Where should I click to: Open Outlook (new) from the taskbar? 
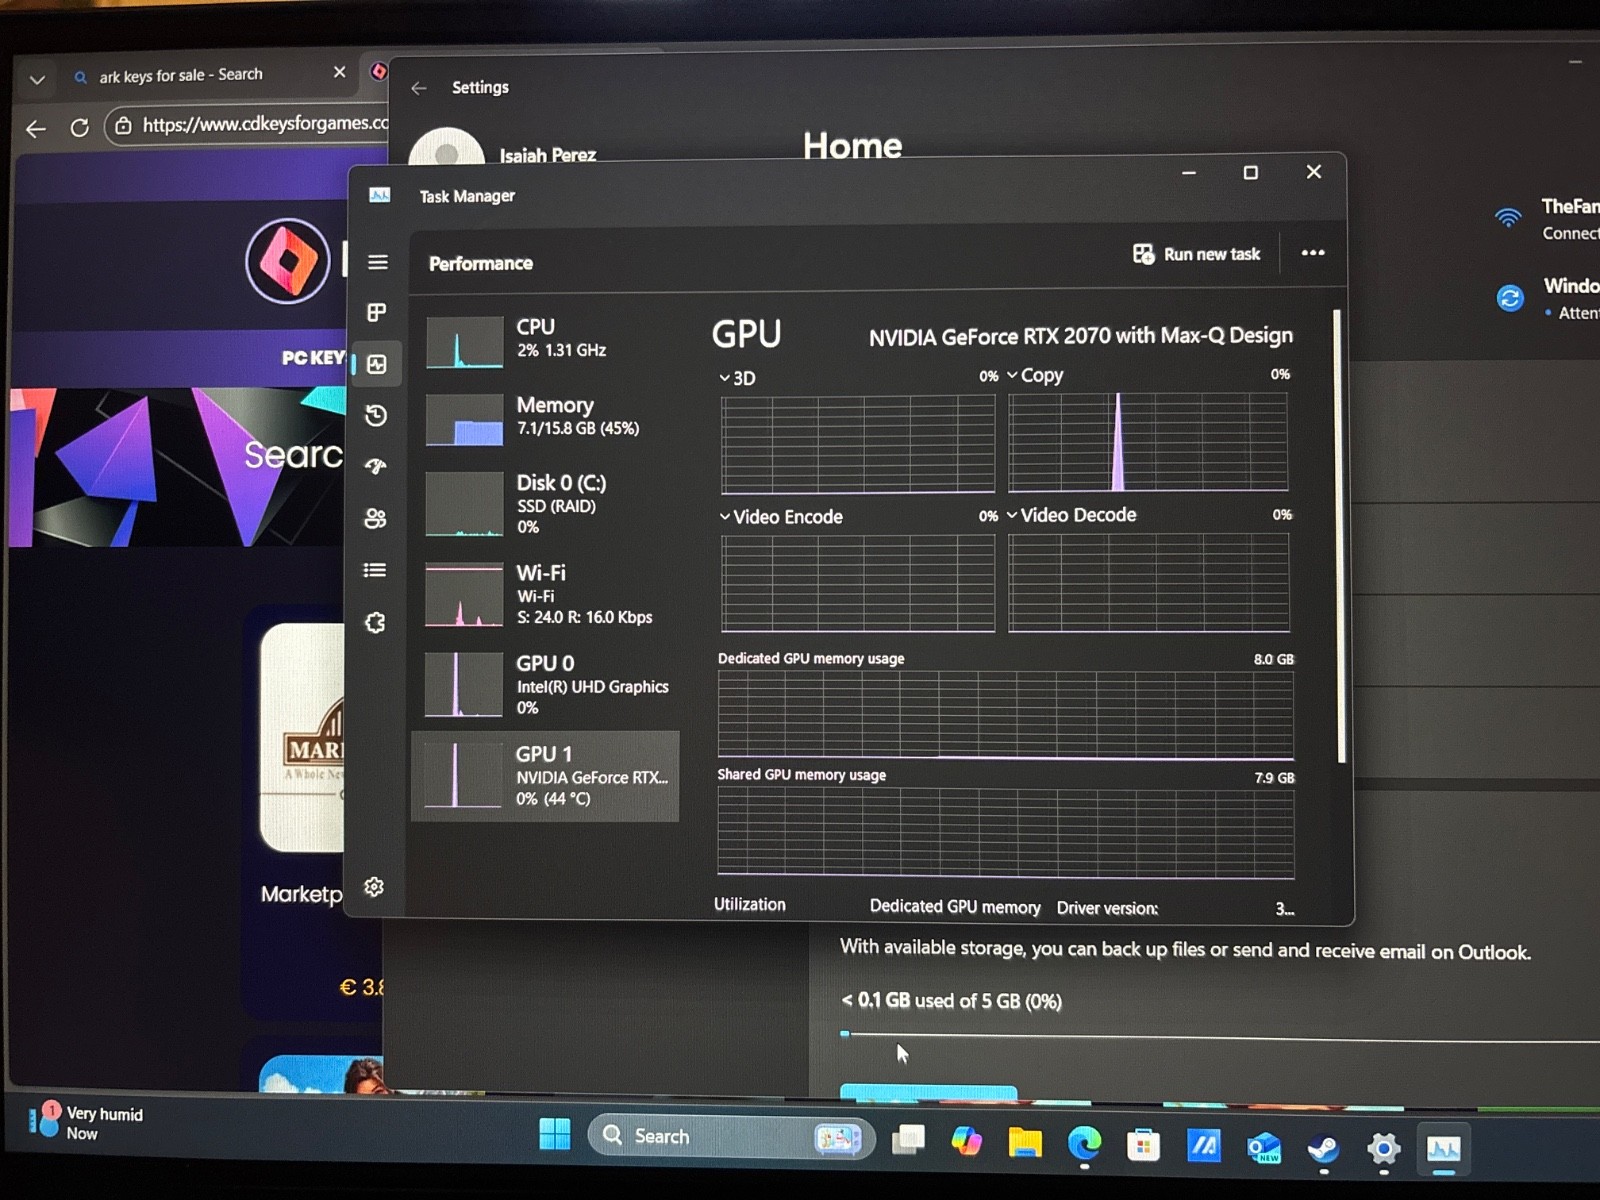tap(1263, 1147)
